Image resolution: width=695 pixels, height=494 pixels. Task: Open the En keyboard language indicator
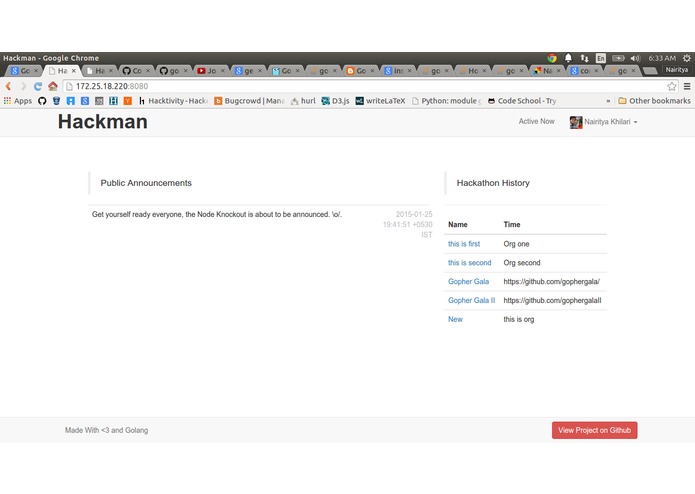pyautogui.click(x=601, y=58)
